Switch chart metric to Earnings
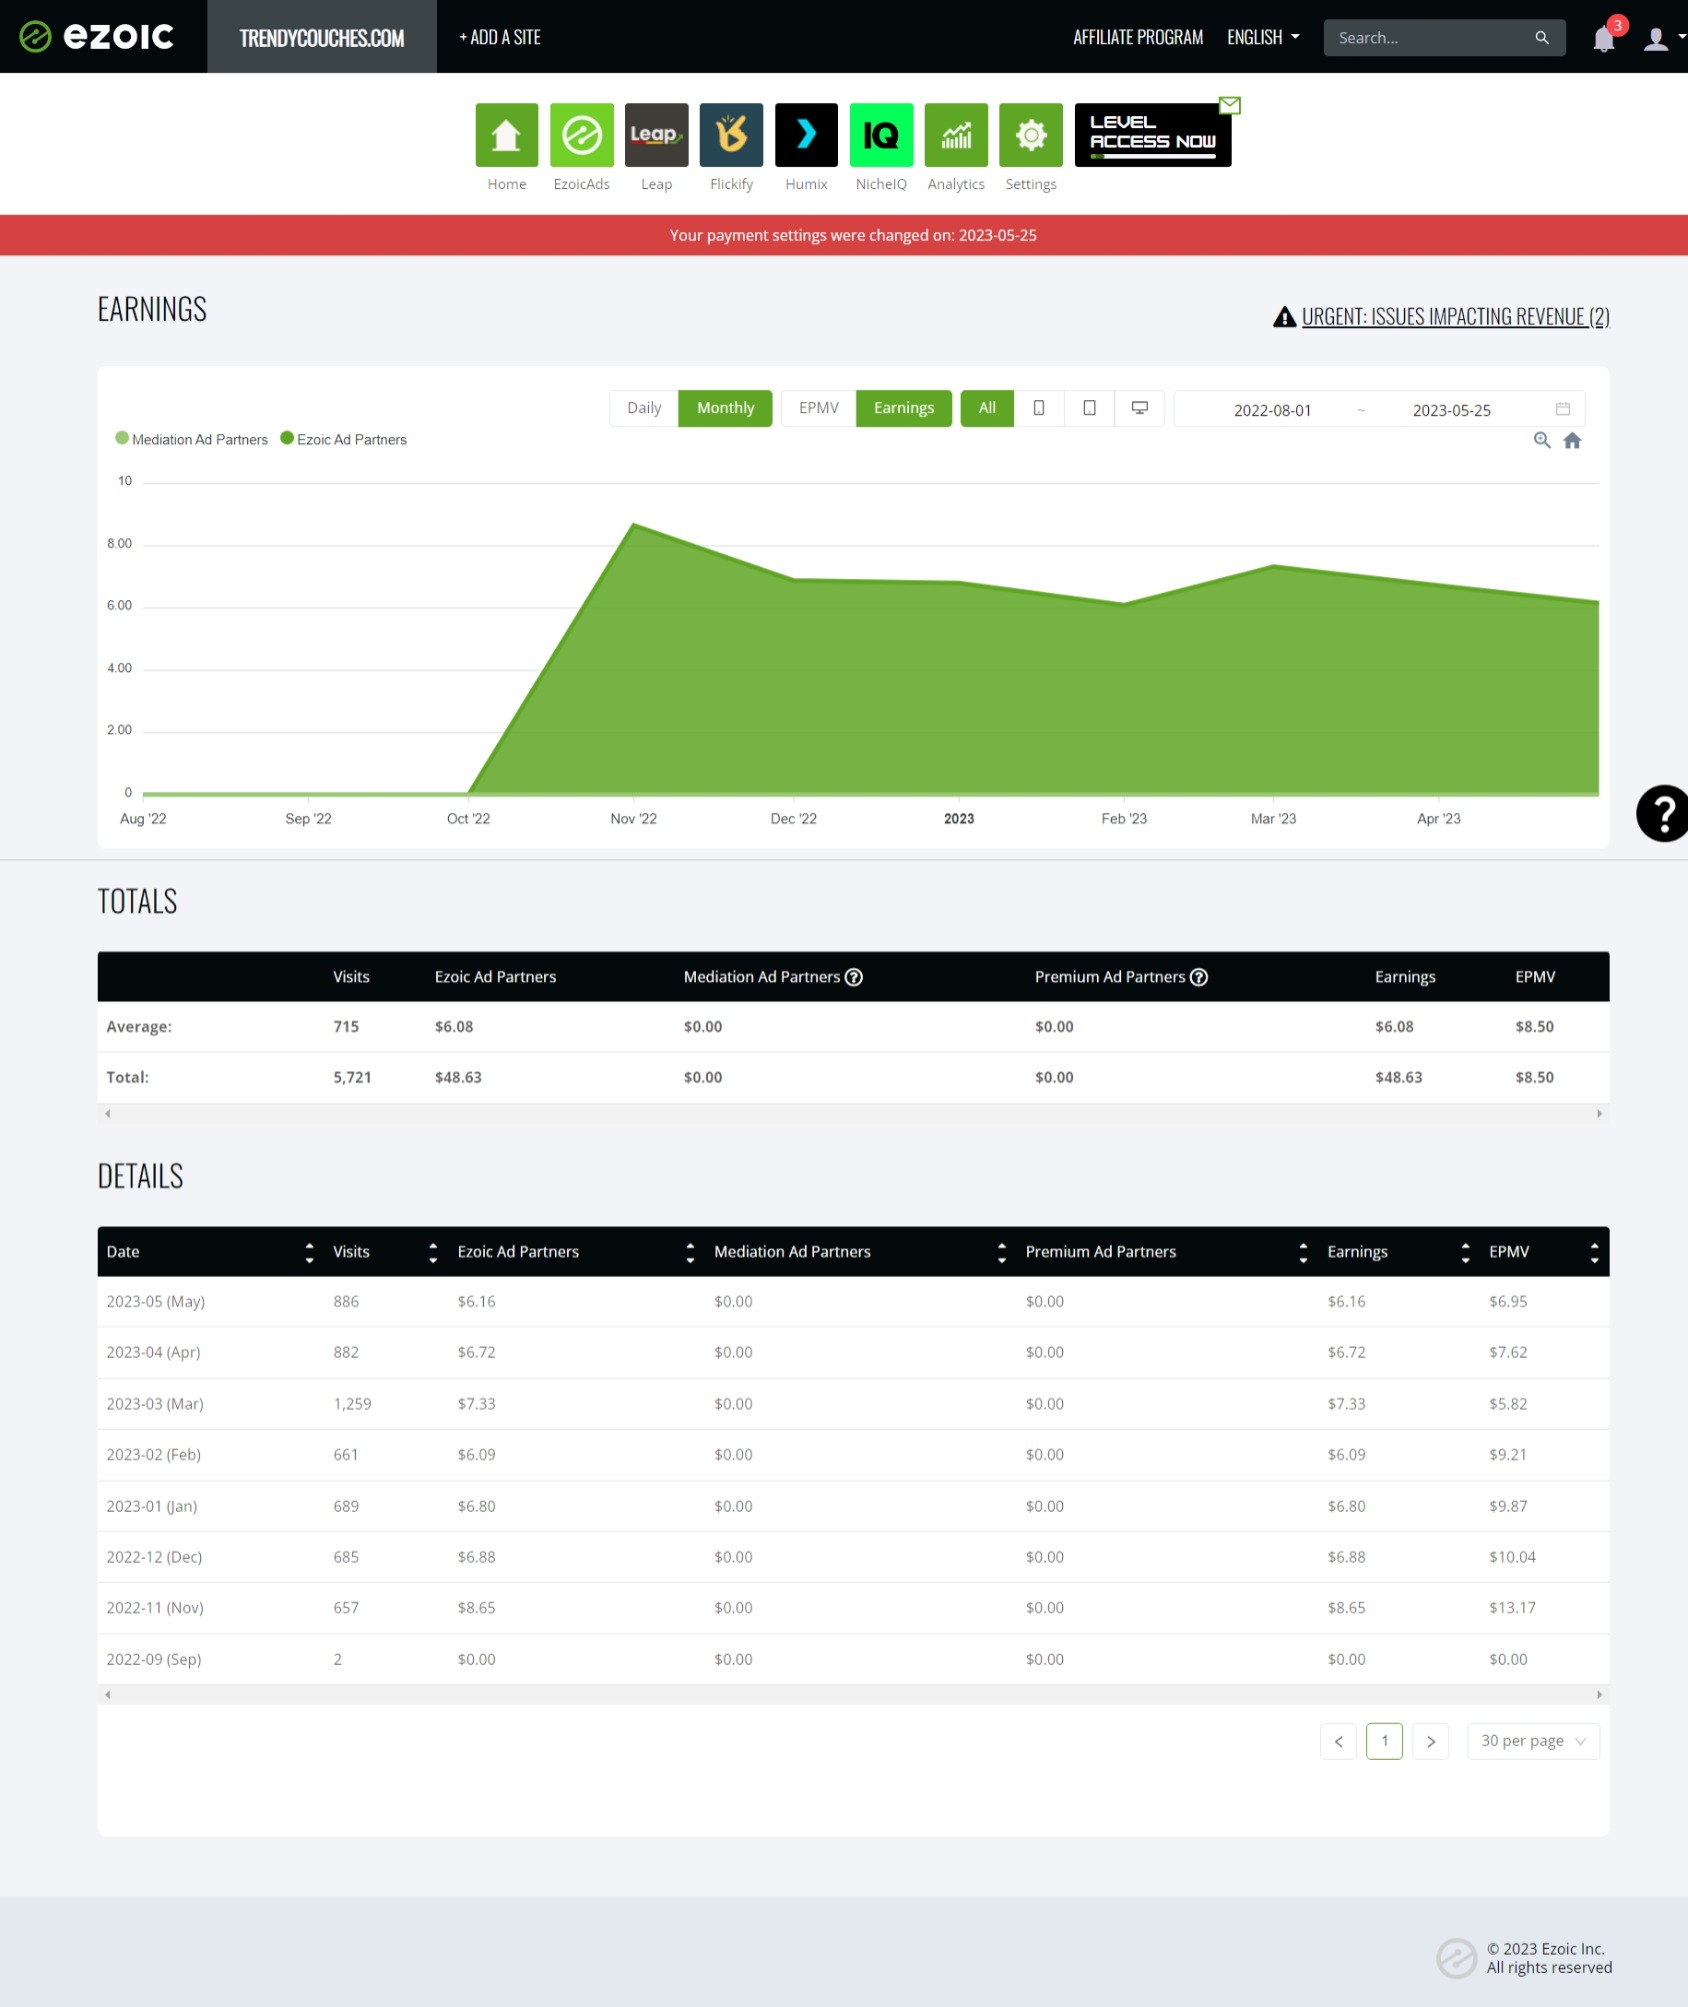The width and height of the screenshot is (1688, 2007). [904, 408]
